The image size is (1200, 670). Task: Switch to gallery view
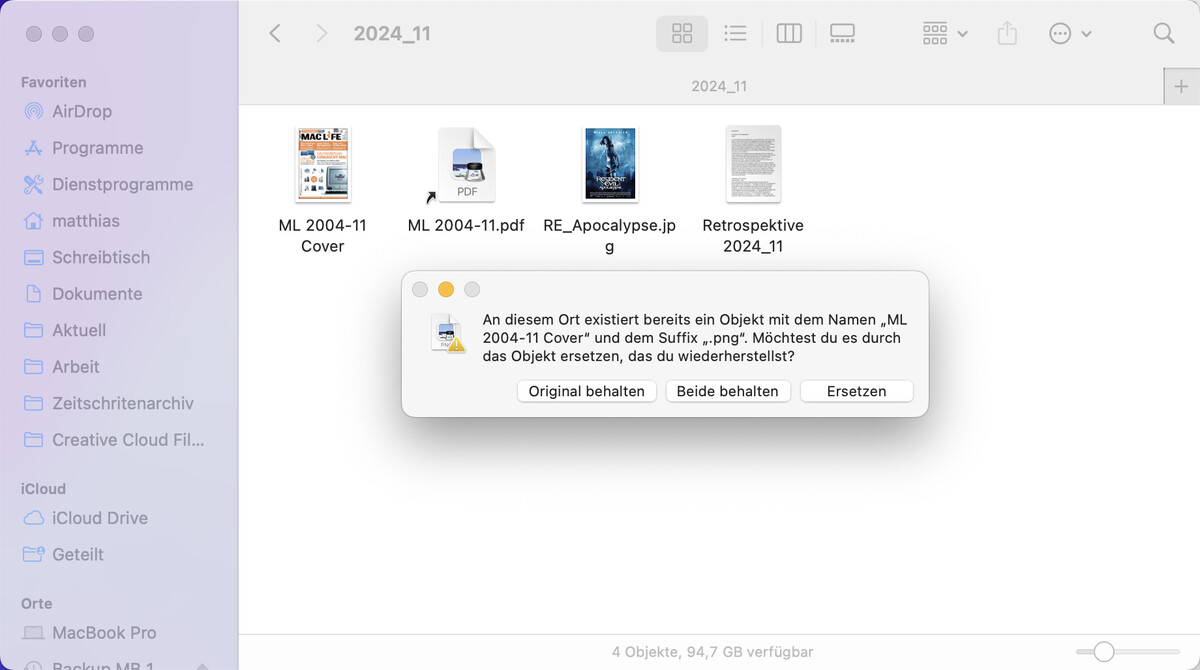[x=842, y=33]
